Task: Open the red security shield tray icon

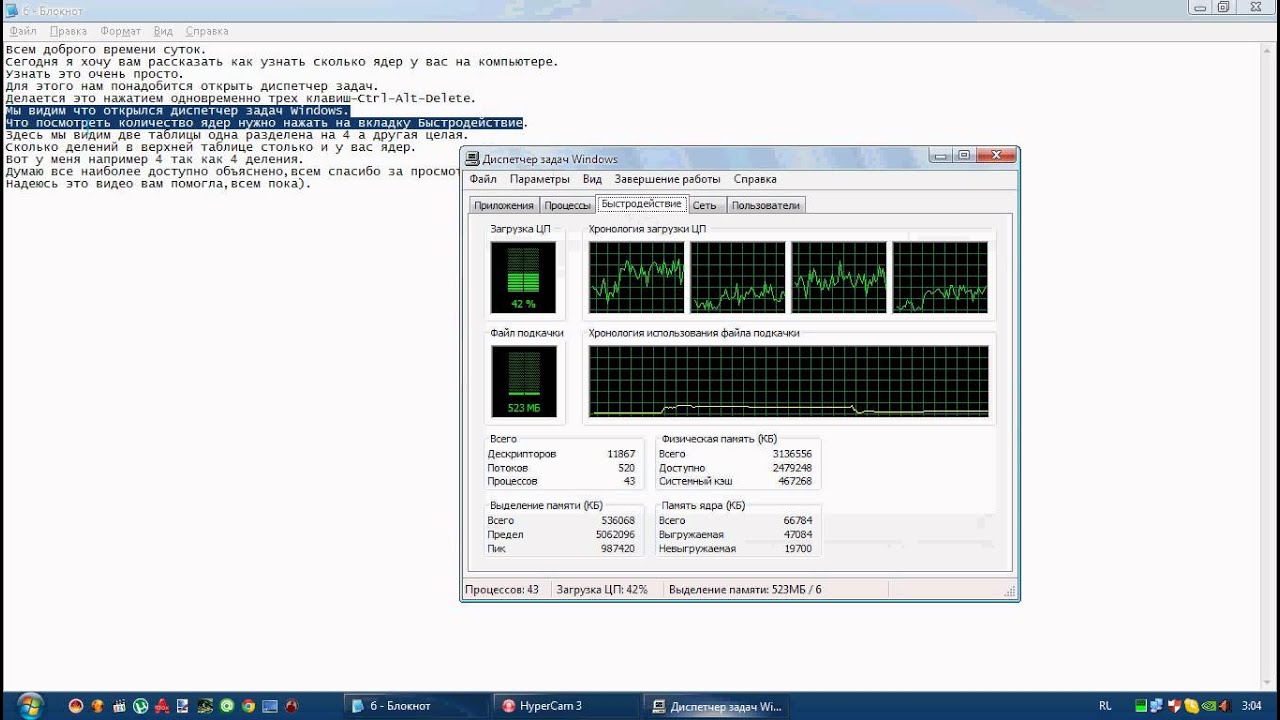Action: click(x=1174, y=705)
